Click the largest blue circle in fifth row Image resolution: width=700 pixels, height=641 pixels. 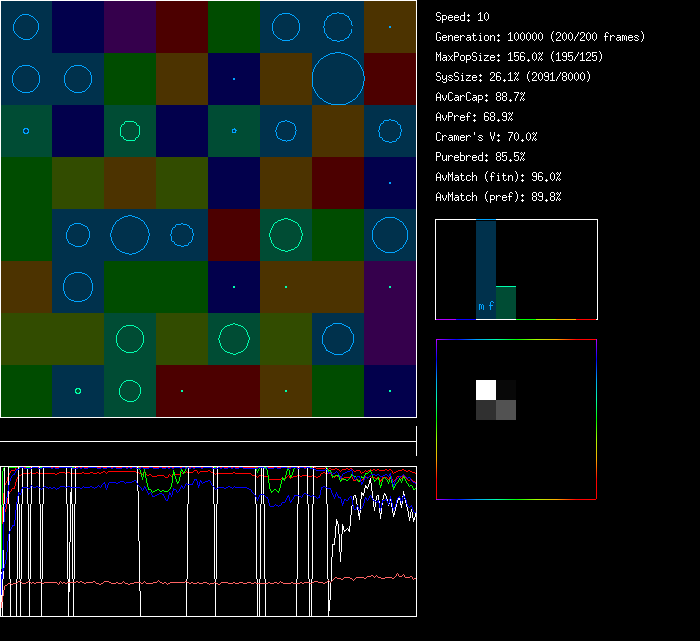point(130,234)
